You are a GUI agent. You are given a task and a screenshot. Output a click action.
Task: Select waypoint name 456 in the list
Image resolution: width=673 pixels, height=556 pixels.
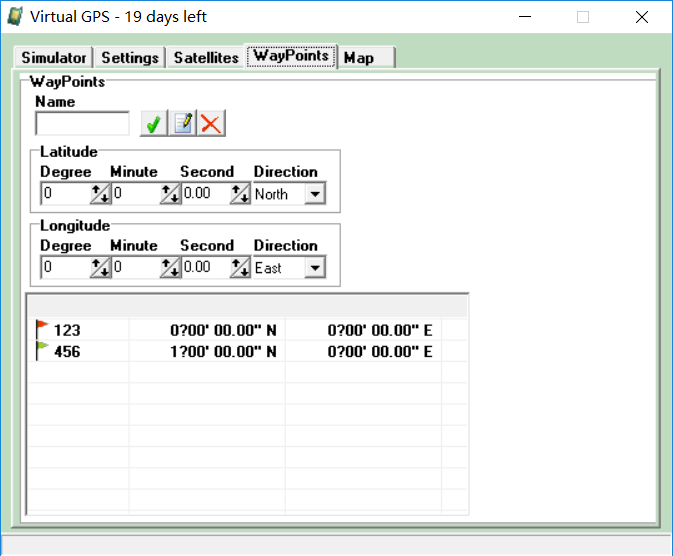click(x=67, y=352)
